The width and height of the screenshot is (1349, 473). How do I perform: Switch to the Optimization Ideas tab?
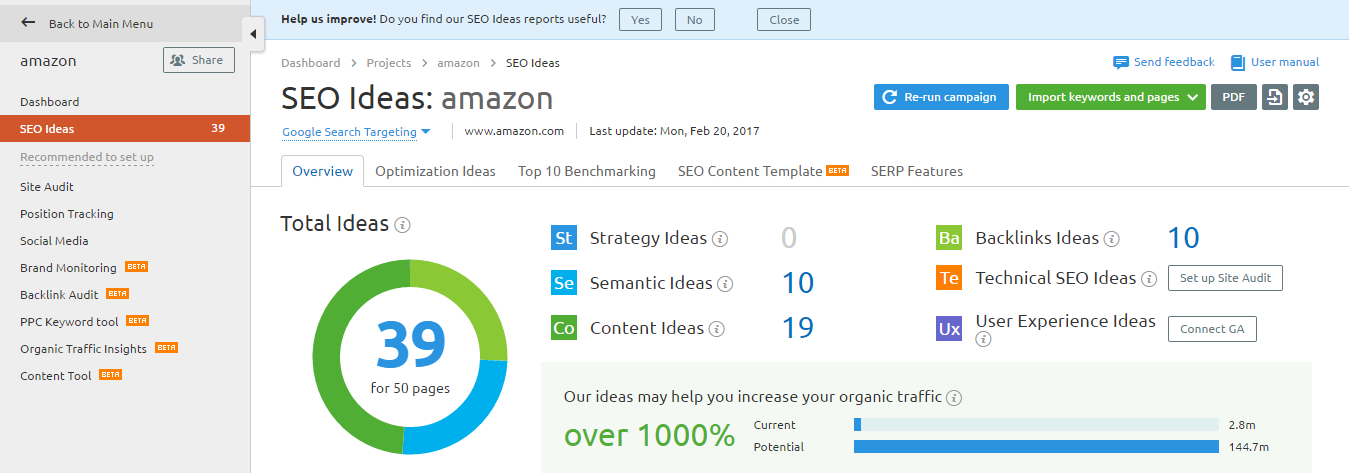coord(435,171)
